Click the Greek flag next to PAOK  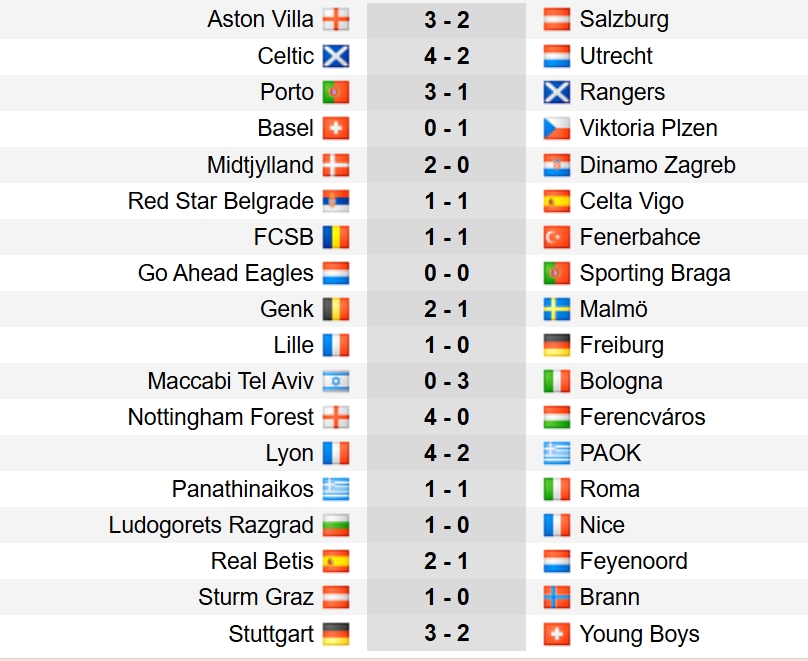(x=557, y=453)
